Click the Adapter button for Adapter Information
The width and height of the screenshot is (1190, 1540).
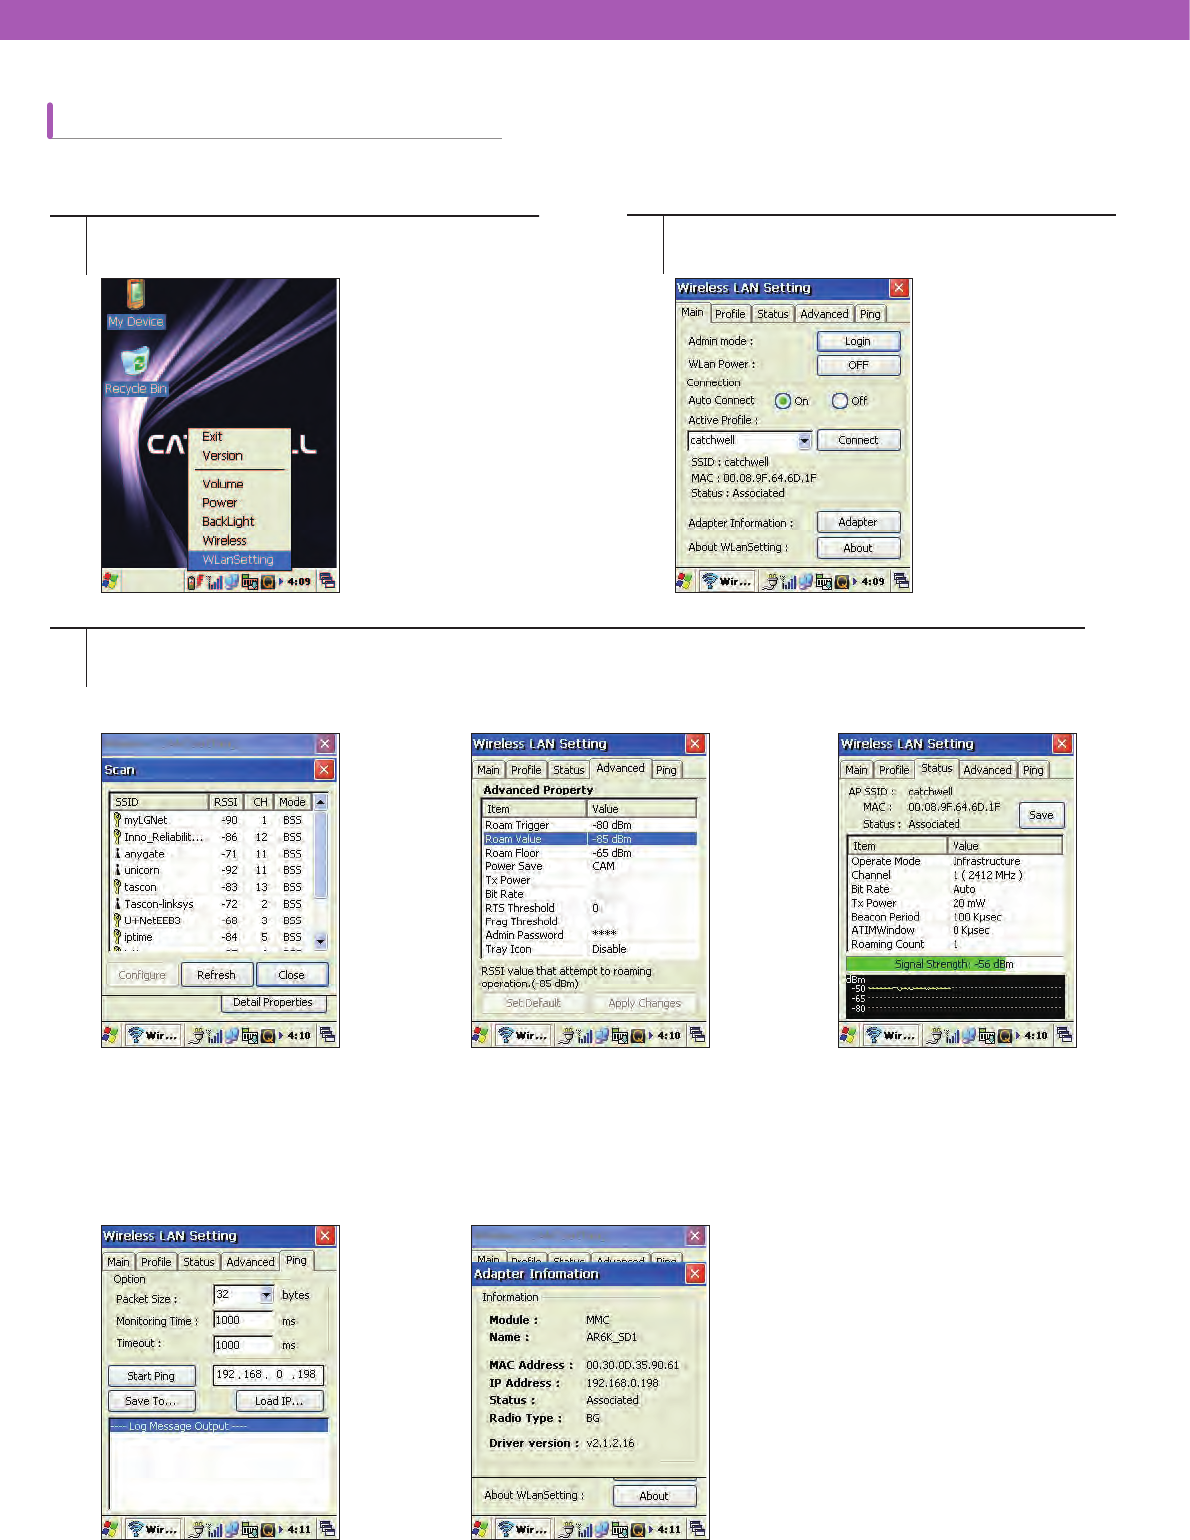pyautogui.click(x=858, y=522)
